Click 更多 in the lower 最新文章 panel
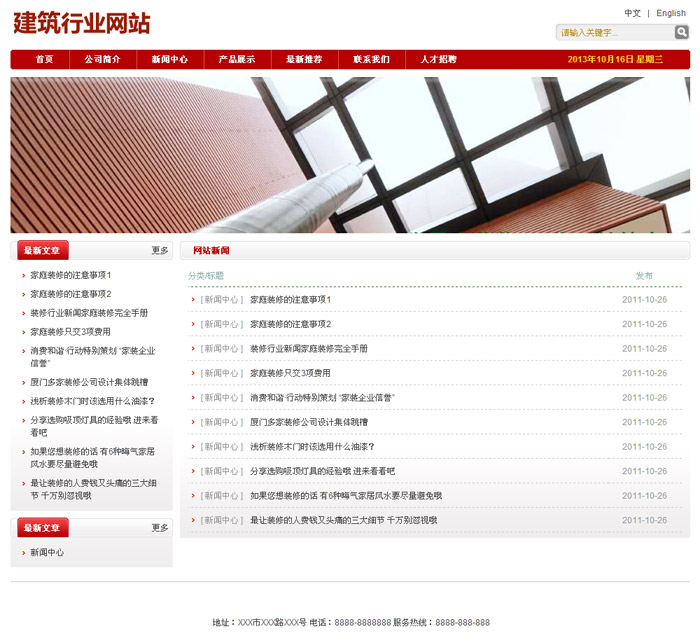This screenshot has height=643, width=700. pos(160,527)
